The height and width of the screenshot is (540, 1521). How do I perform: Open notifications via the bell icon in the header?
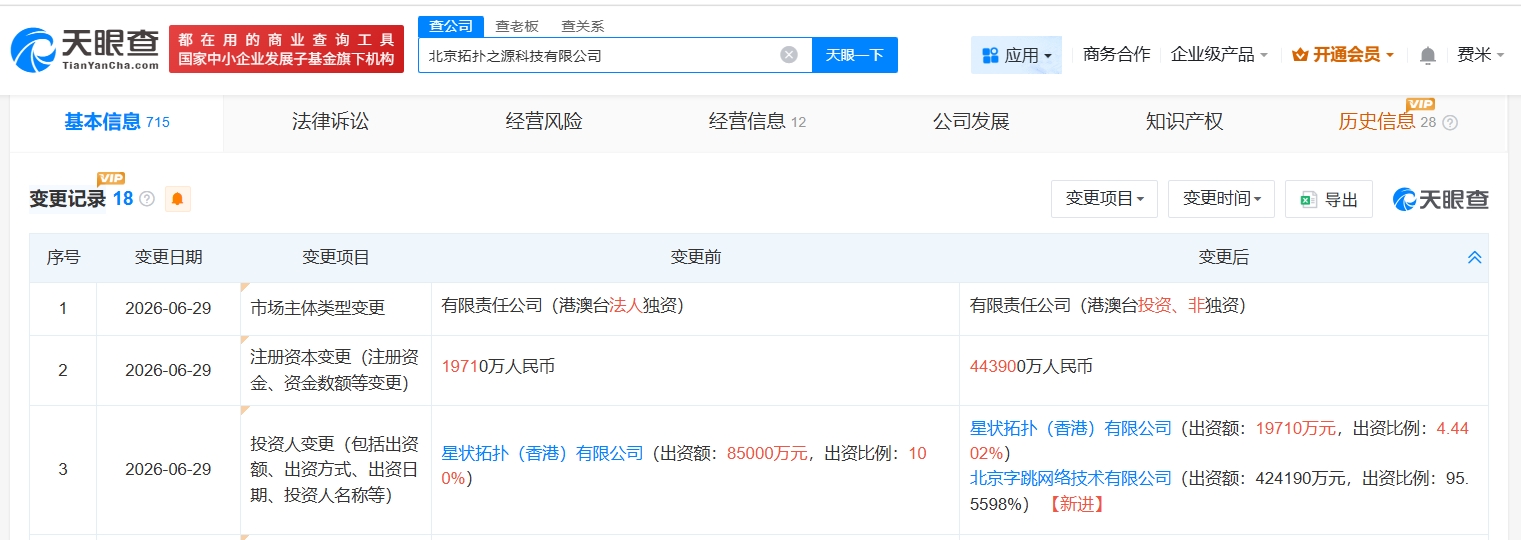coord(1428,55)
